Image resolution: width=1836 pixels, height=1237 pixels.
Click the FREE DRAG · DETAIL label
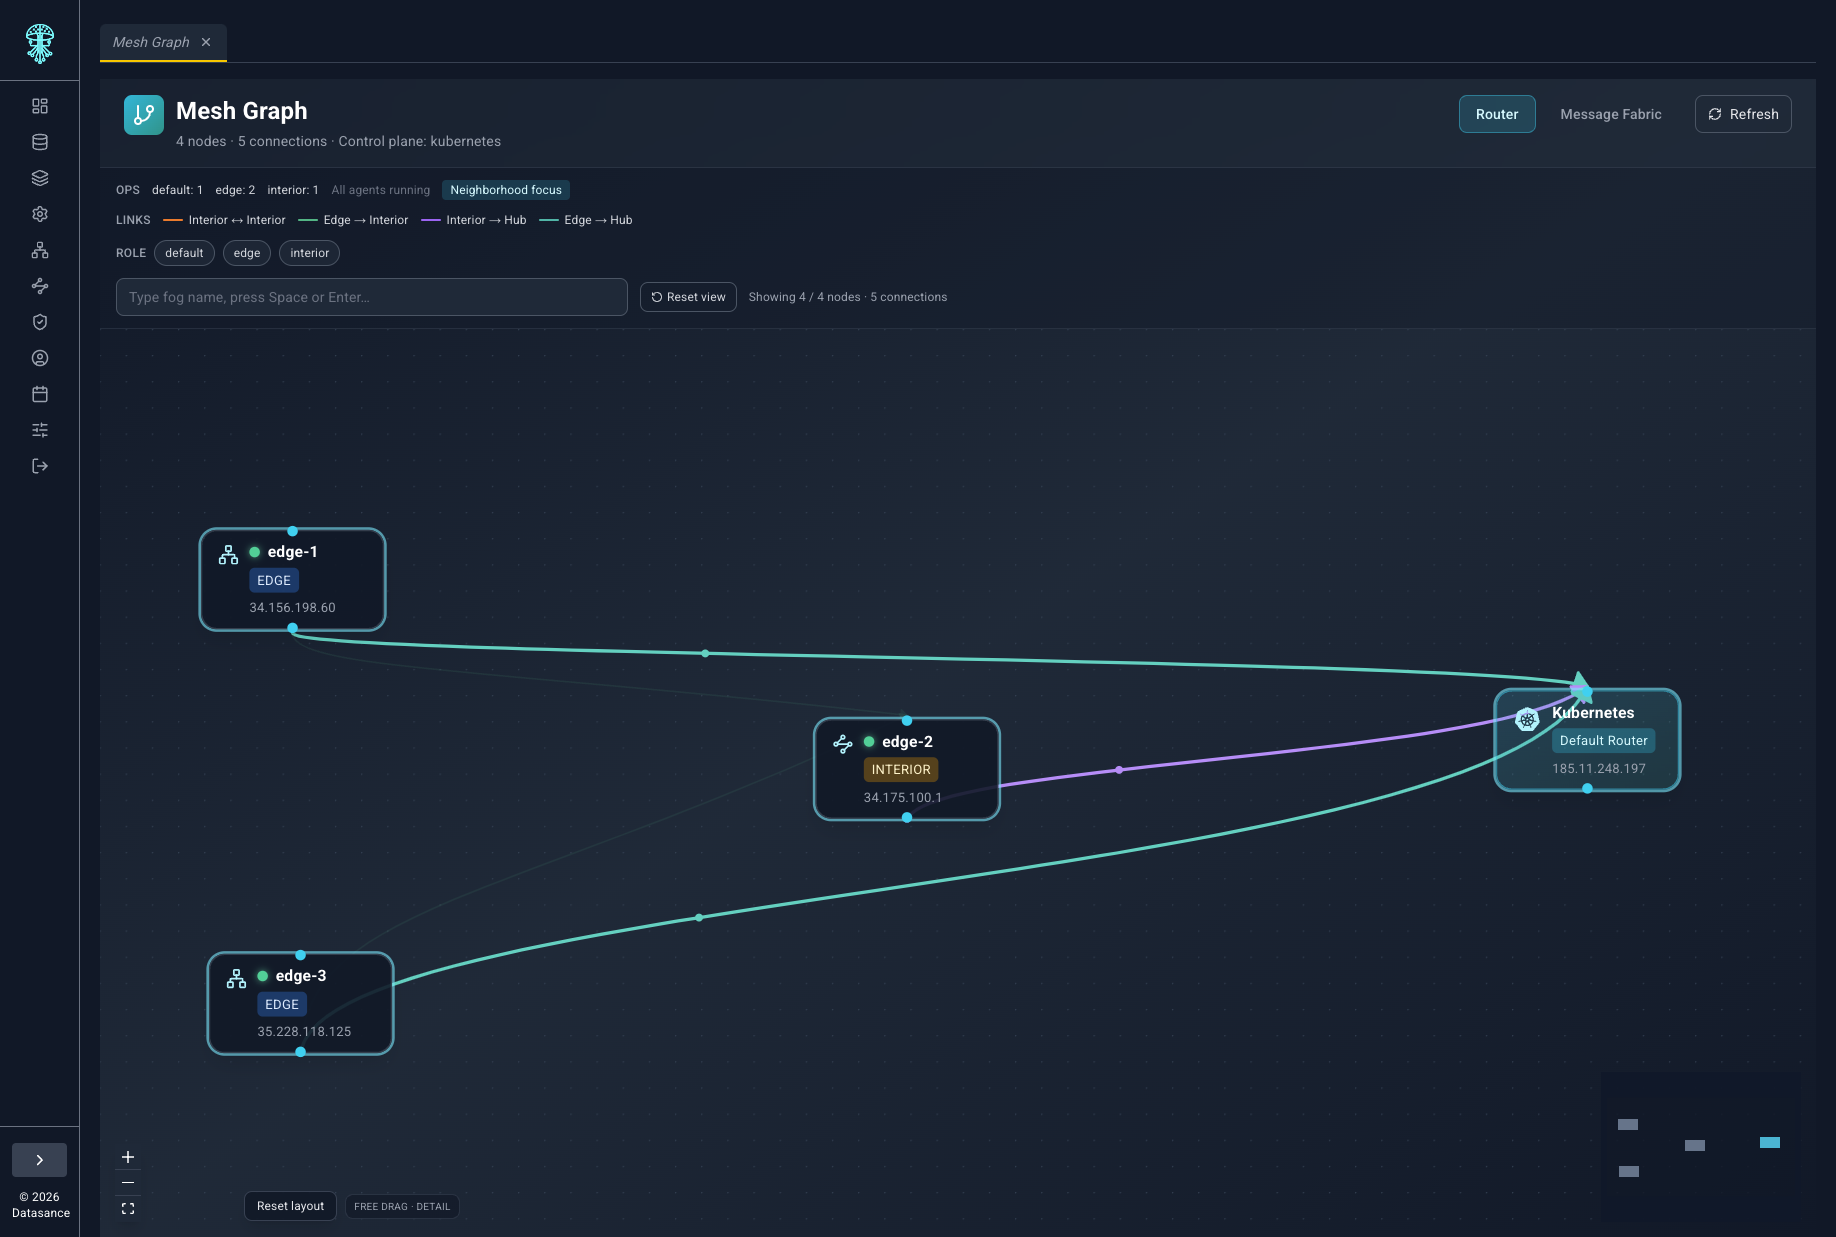(402, 1207)
